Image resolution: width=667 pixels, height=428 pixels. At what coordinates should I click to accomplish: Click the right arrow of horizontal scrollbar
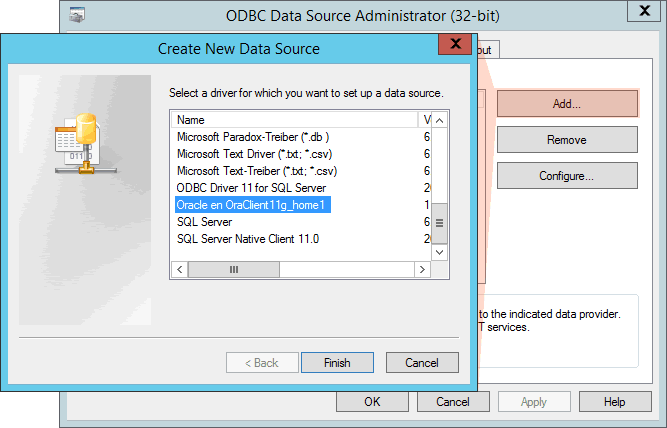click(x=422, y=269)
